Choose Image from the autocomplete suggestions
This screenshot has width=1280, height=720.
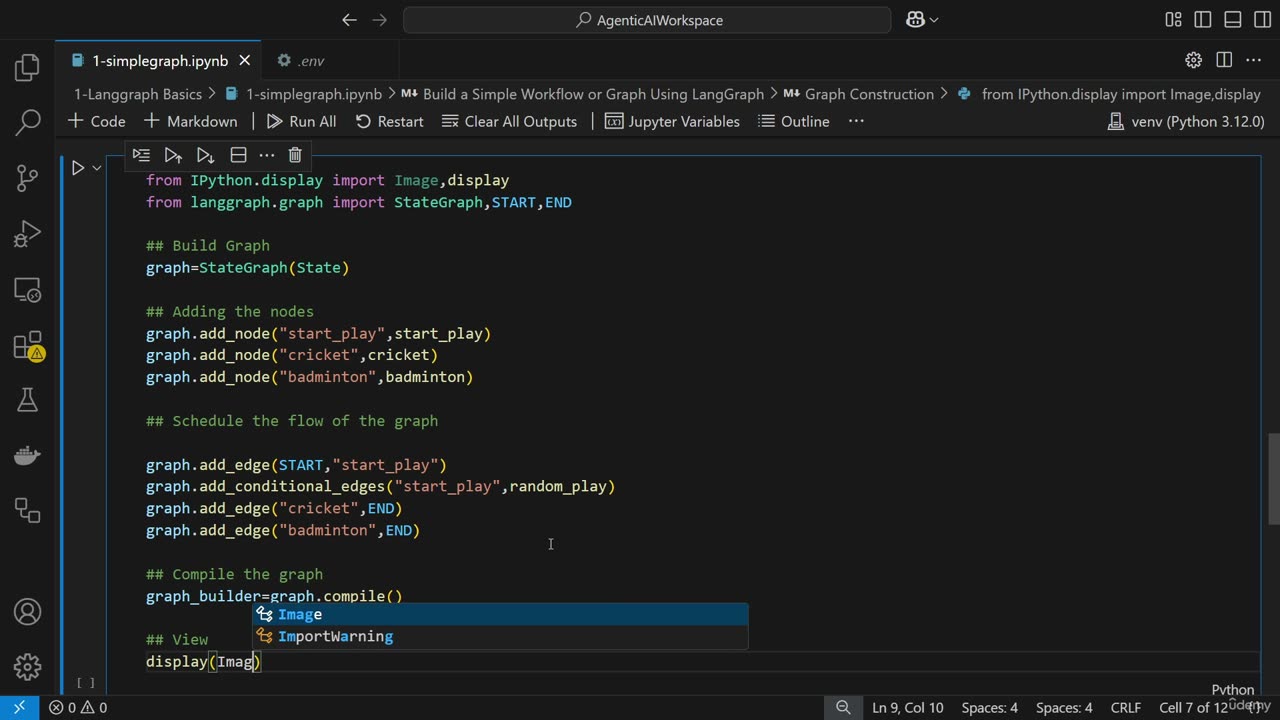pos(300,614)
